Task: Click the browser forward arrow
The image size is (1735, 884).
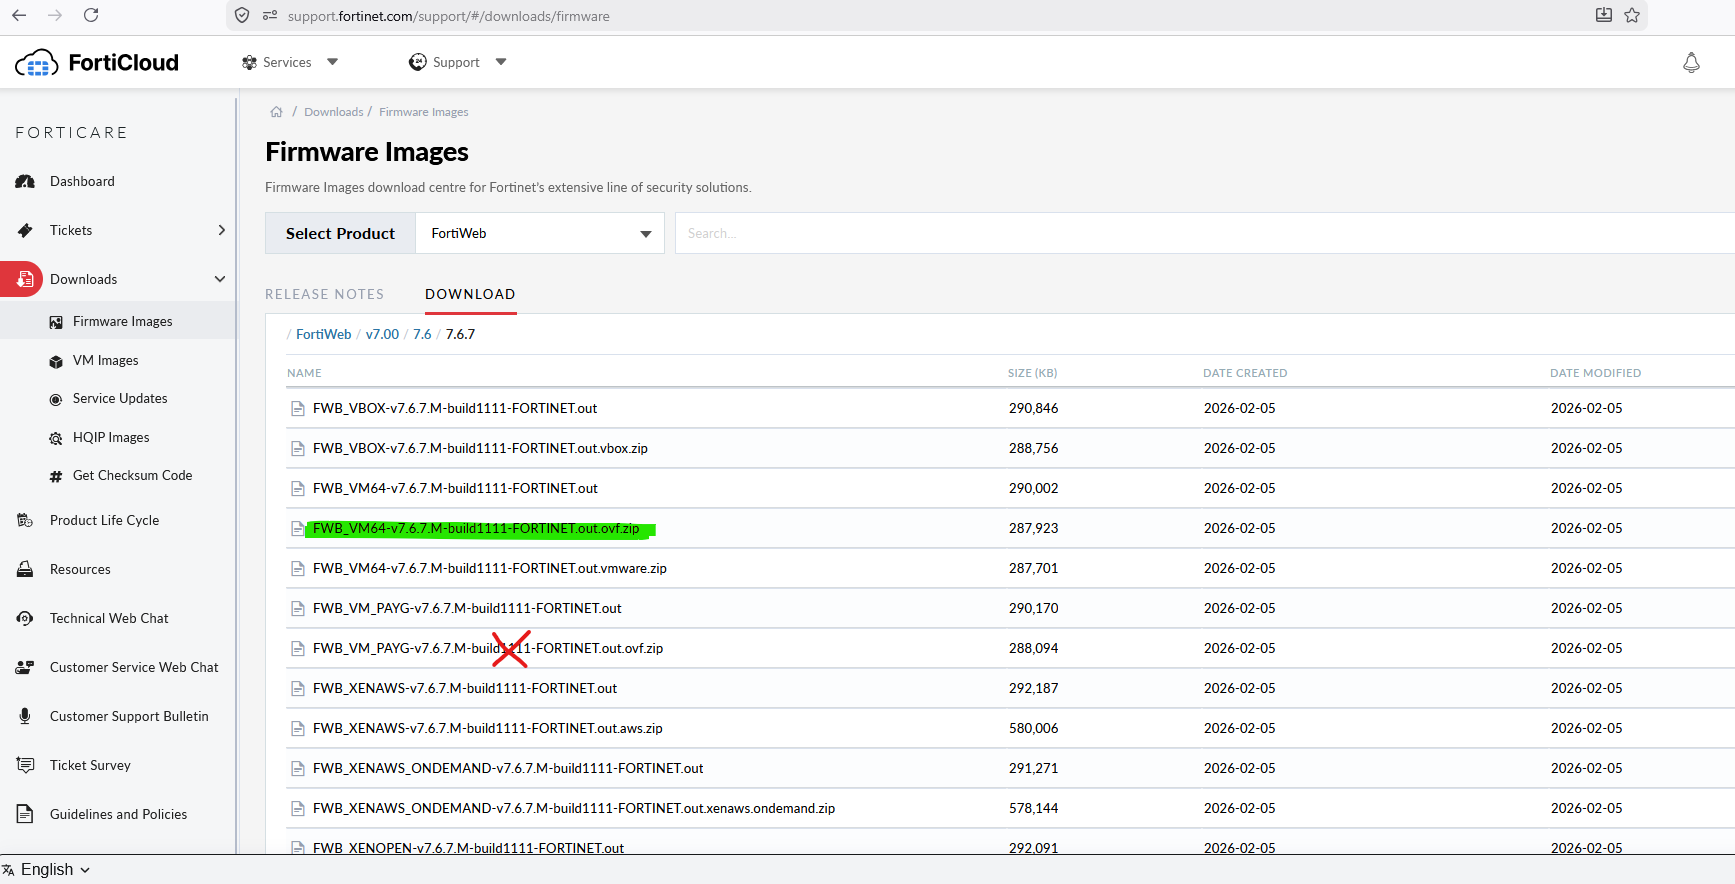Action: (x=55, y=15)
